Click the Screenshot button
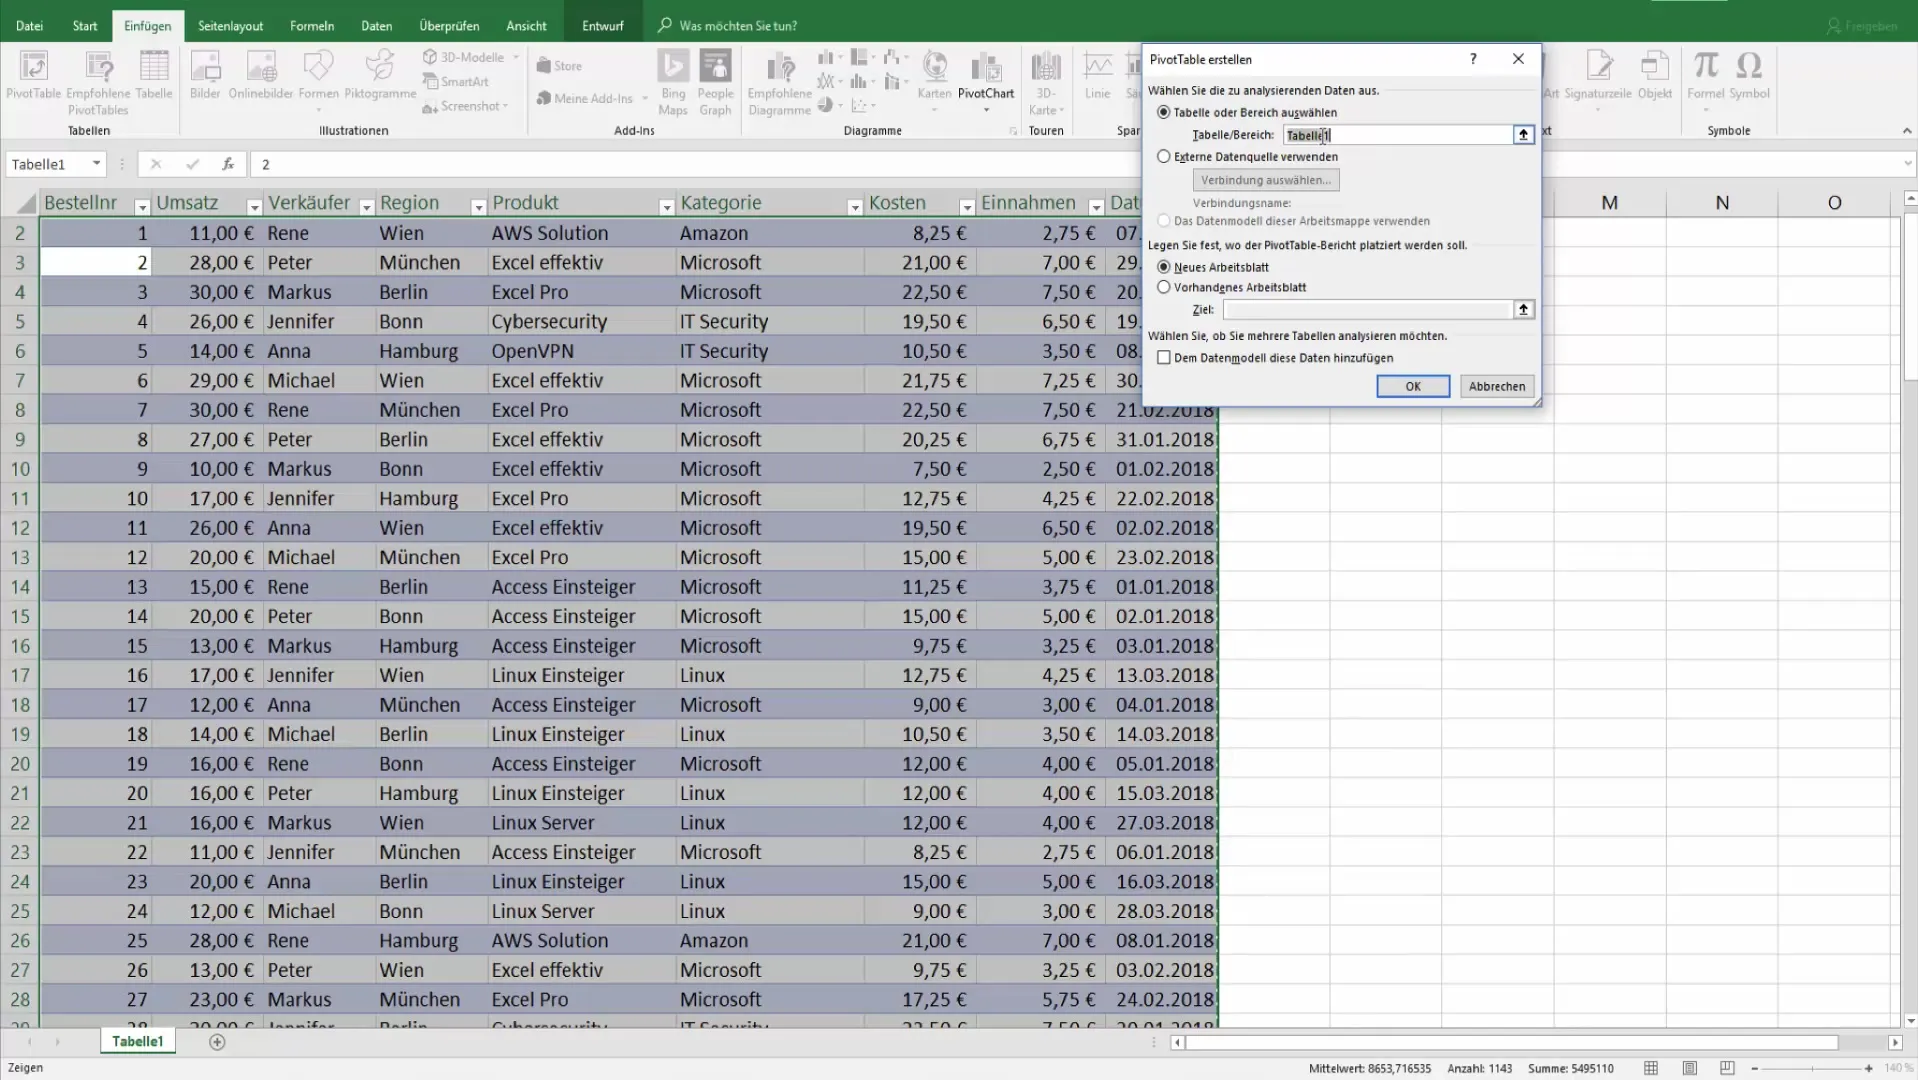Screen dimensions: 1918x1080 [466, 106]
